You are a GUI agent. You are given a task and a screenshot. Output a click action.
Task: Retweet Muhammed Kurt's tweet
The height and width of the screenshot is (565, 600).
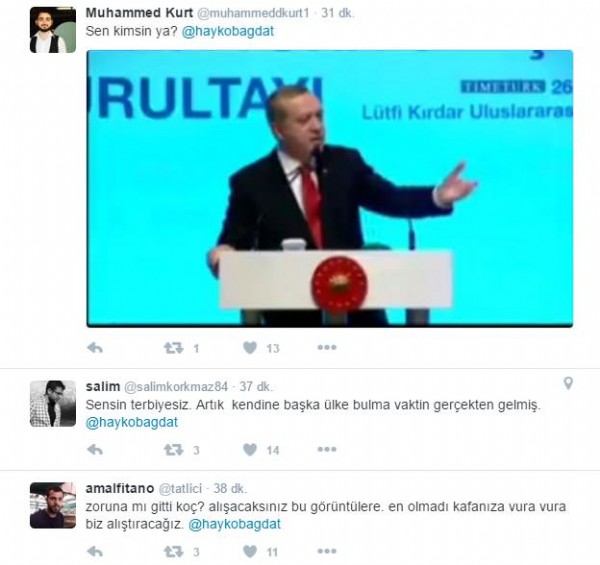pos(174,348)
